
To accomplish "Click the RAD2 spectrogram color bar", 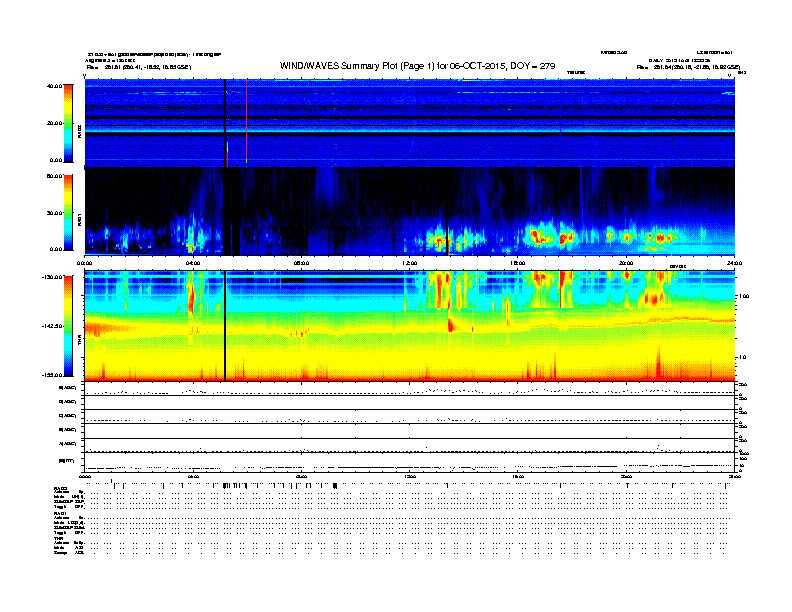I will pyautogui.click(x=68, y=123).
